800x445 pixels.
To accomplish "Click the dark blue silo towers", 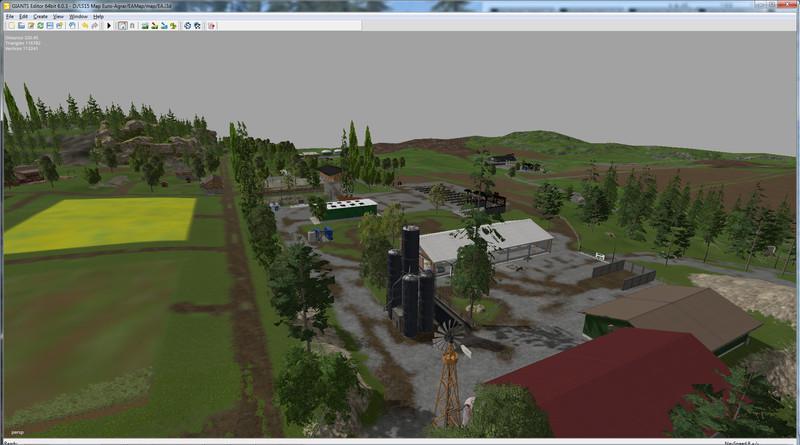I will [x=411, y=283].
